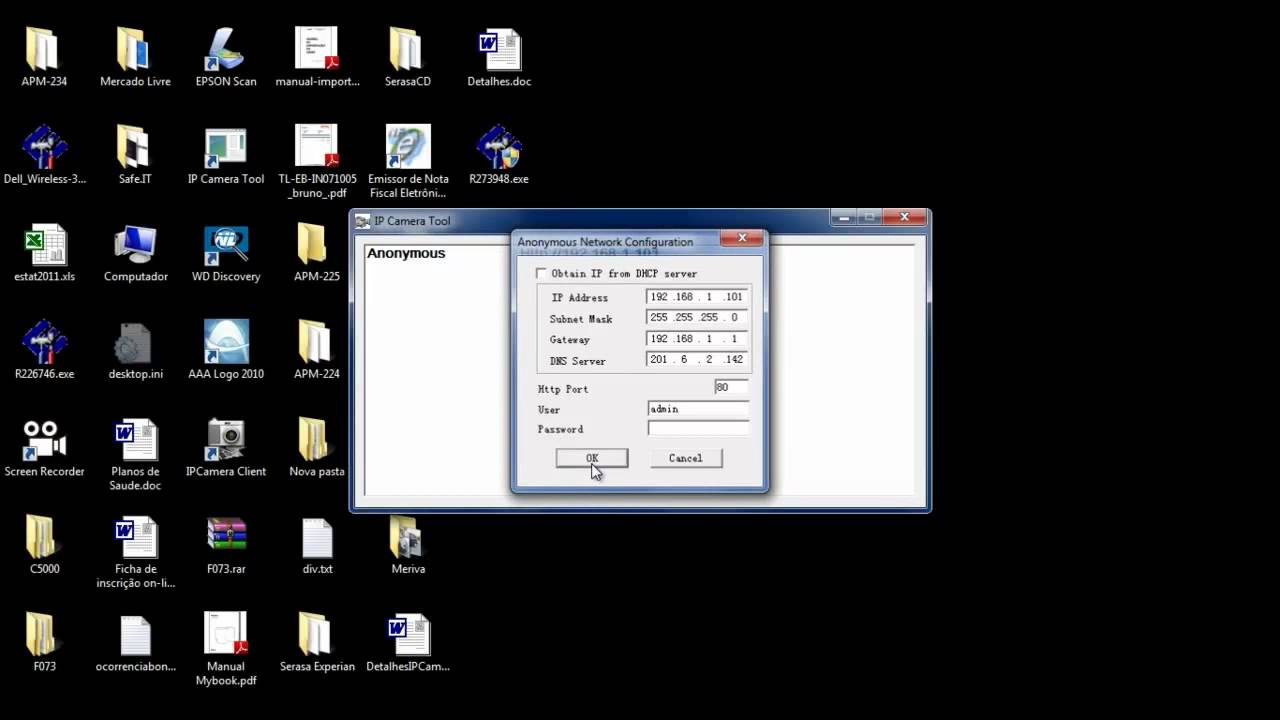Open the F073.rar archive icon
The image size is (1280, 720).
click(x=226, y=537)
